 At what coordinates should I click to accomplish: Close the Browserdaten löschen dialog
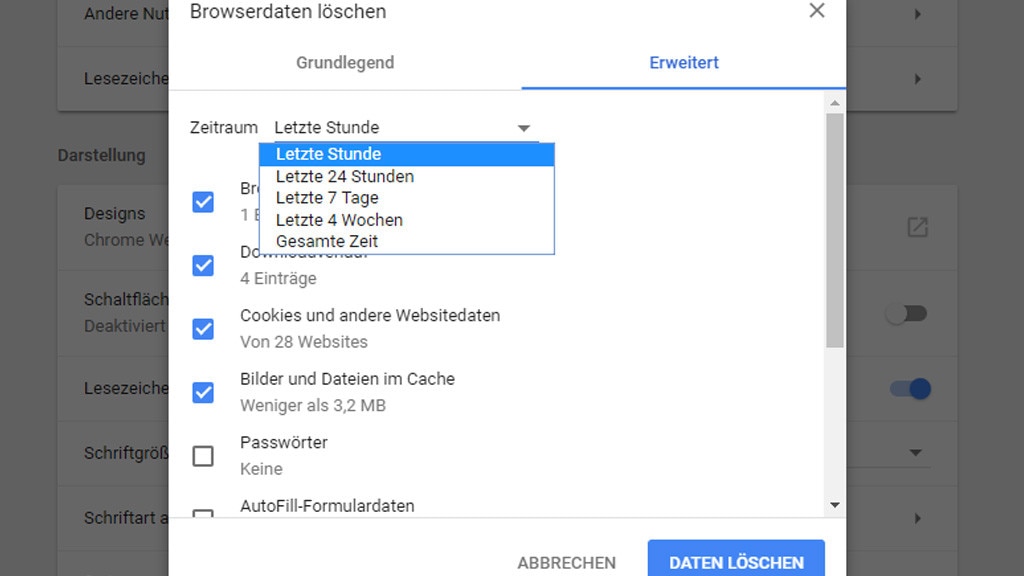click(x=817, y=11)
